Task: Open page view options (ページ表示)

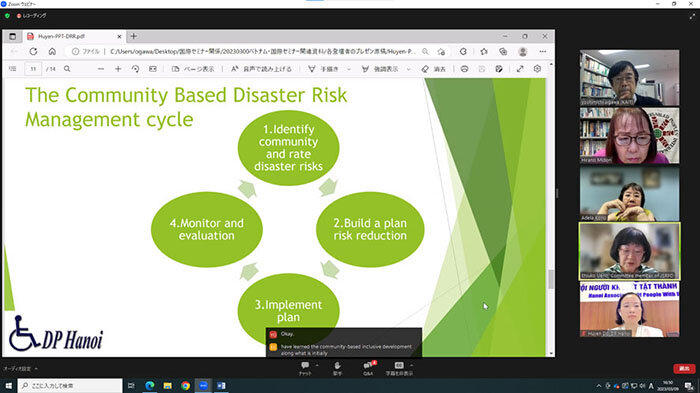Action: (193, 69)
